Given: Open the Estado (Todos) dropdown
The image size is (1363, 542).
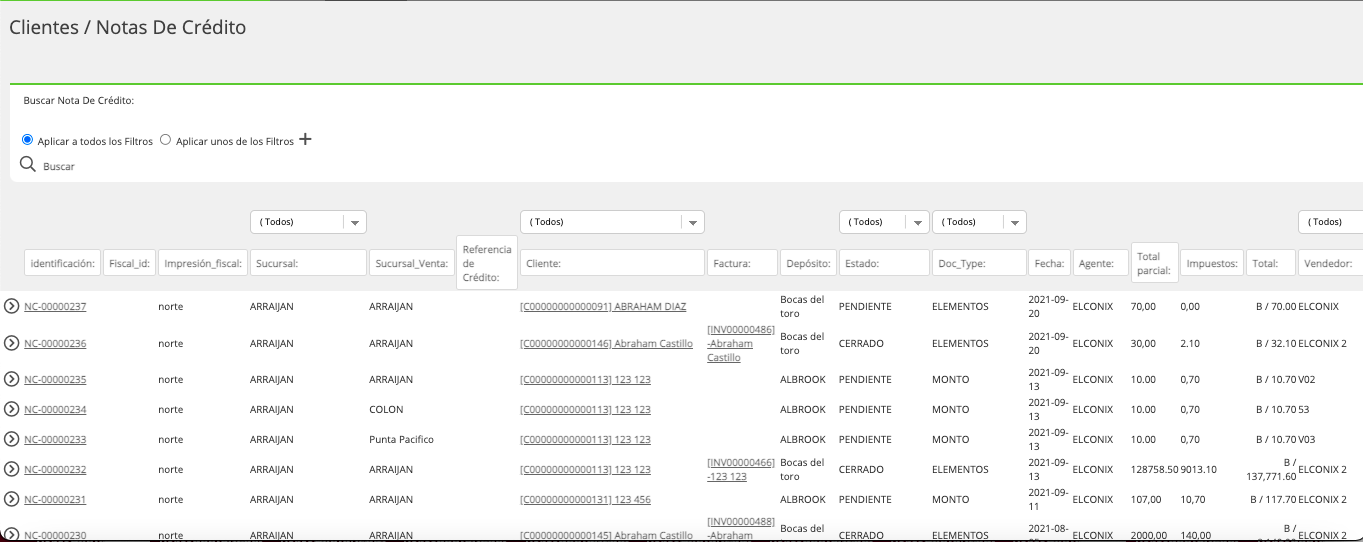Looking at the screenshot, I should [884, 222].
